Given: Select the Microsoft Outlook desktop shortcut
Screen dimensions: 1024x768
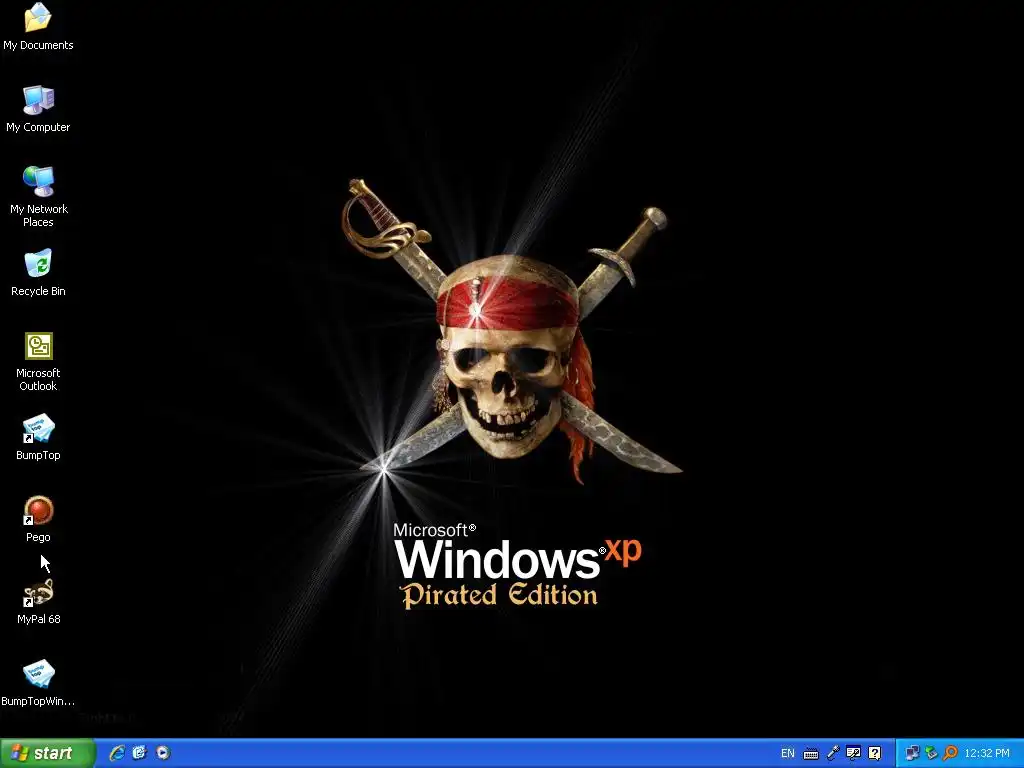Looking at the screenshot, I should 38,361.
